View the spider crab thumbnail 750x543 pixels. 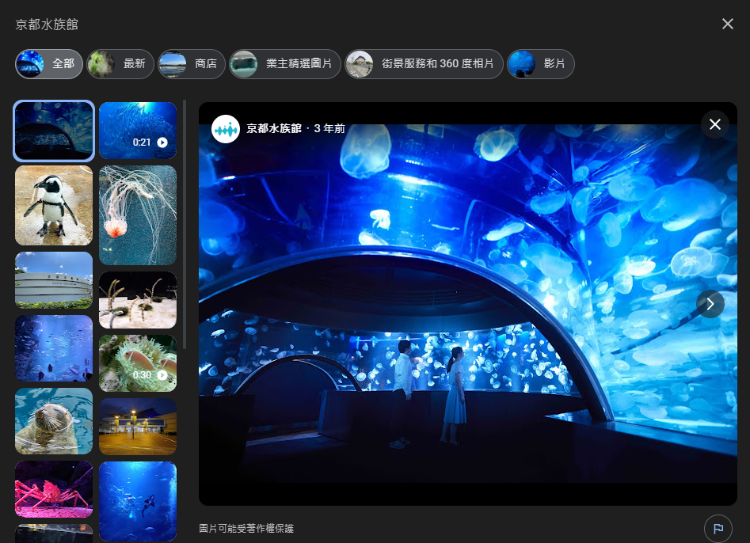(54, 489)
